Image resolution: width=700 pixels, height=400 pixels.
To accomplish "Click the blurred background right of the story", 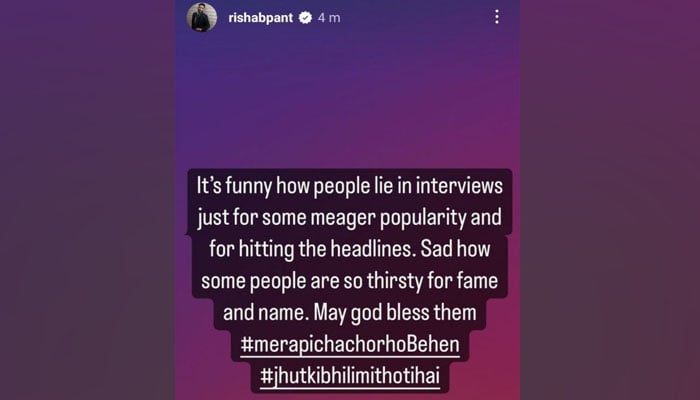I will tap(610, 200).
